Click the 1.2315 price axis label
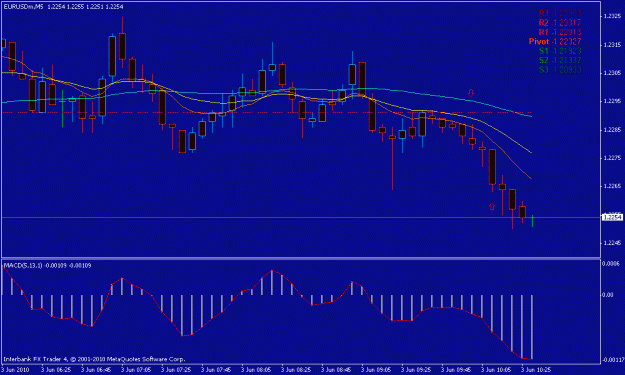Screen dimensions: 625x375 click(x=613, y=45)
